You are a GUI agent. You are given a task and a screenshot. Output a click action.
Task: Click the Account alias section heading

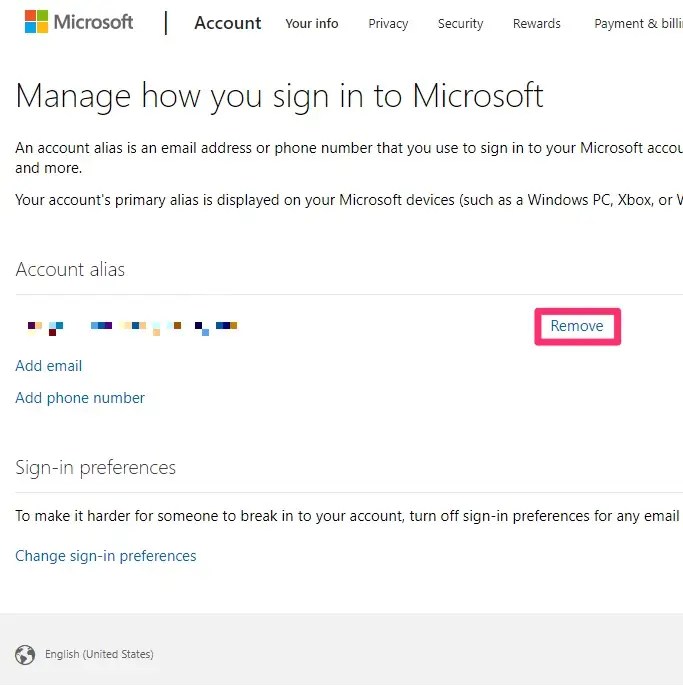[70, 270]
